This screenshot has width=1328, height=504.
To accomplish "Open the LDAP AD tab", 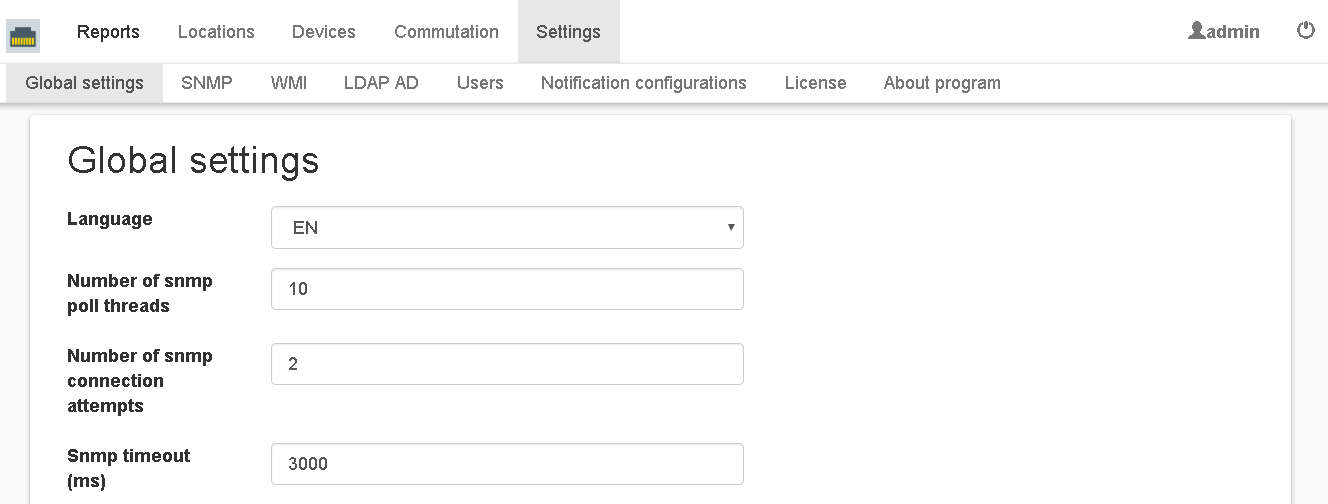I will [x=381, y=83].
